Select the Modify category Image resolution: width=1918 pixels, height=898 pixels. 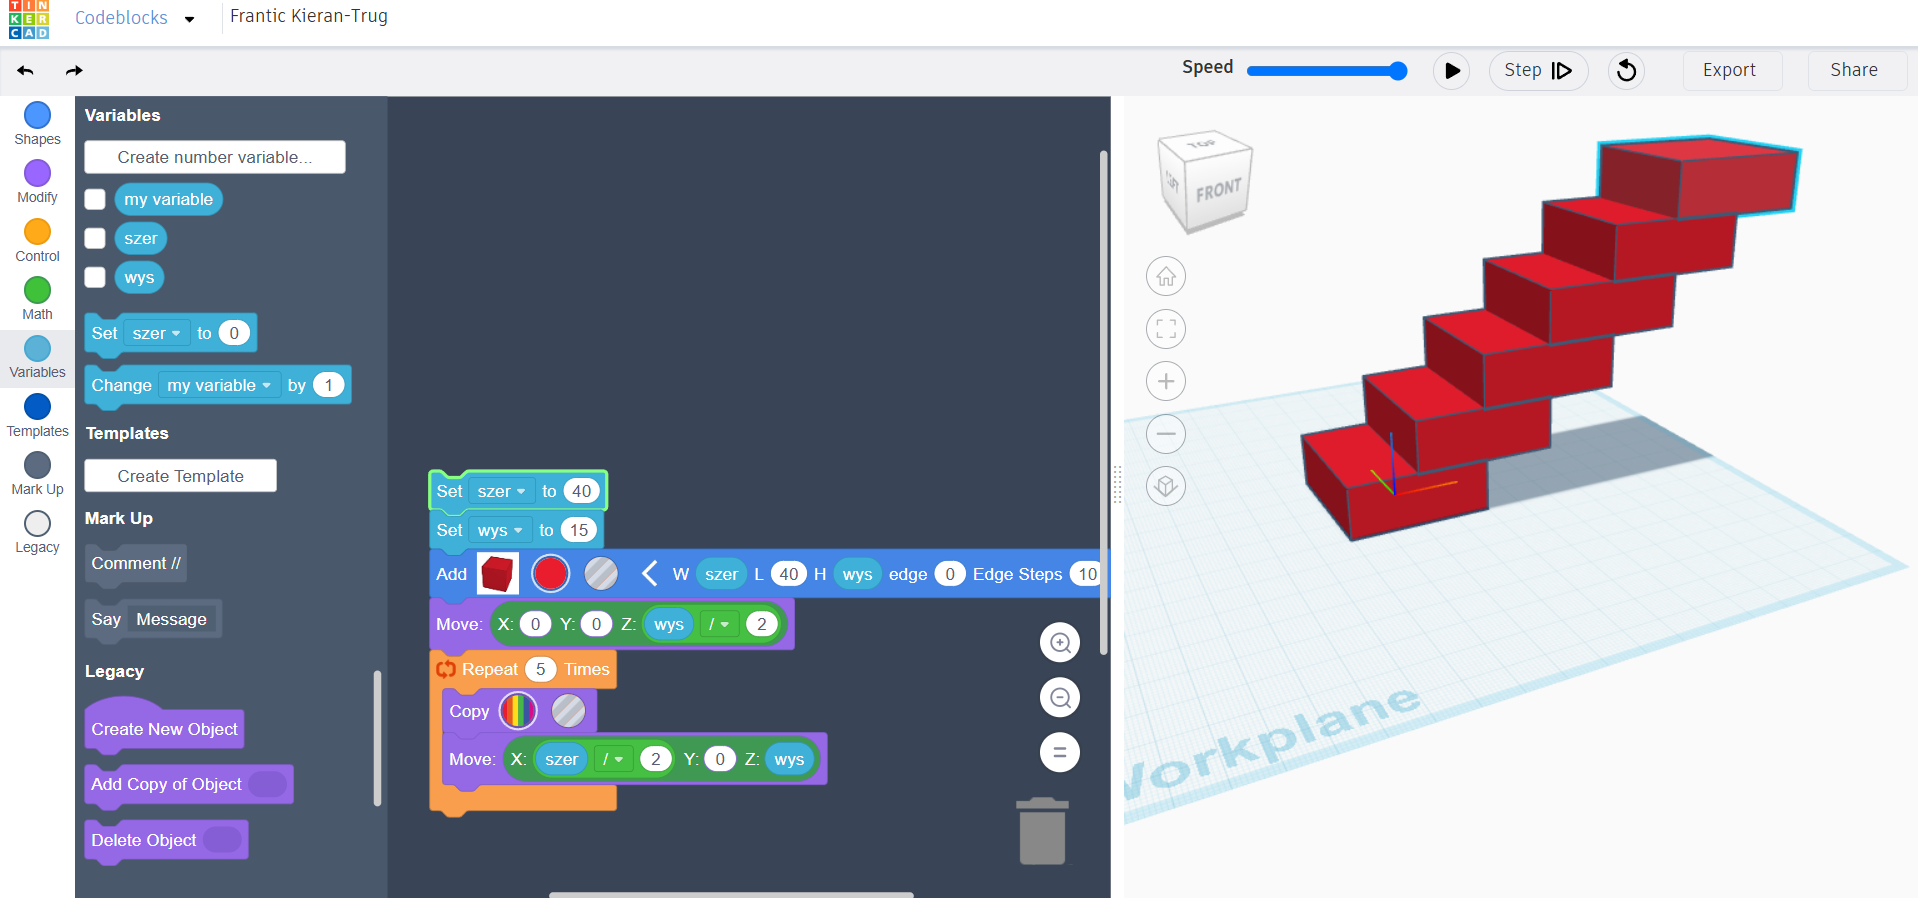tap(37, 182)
